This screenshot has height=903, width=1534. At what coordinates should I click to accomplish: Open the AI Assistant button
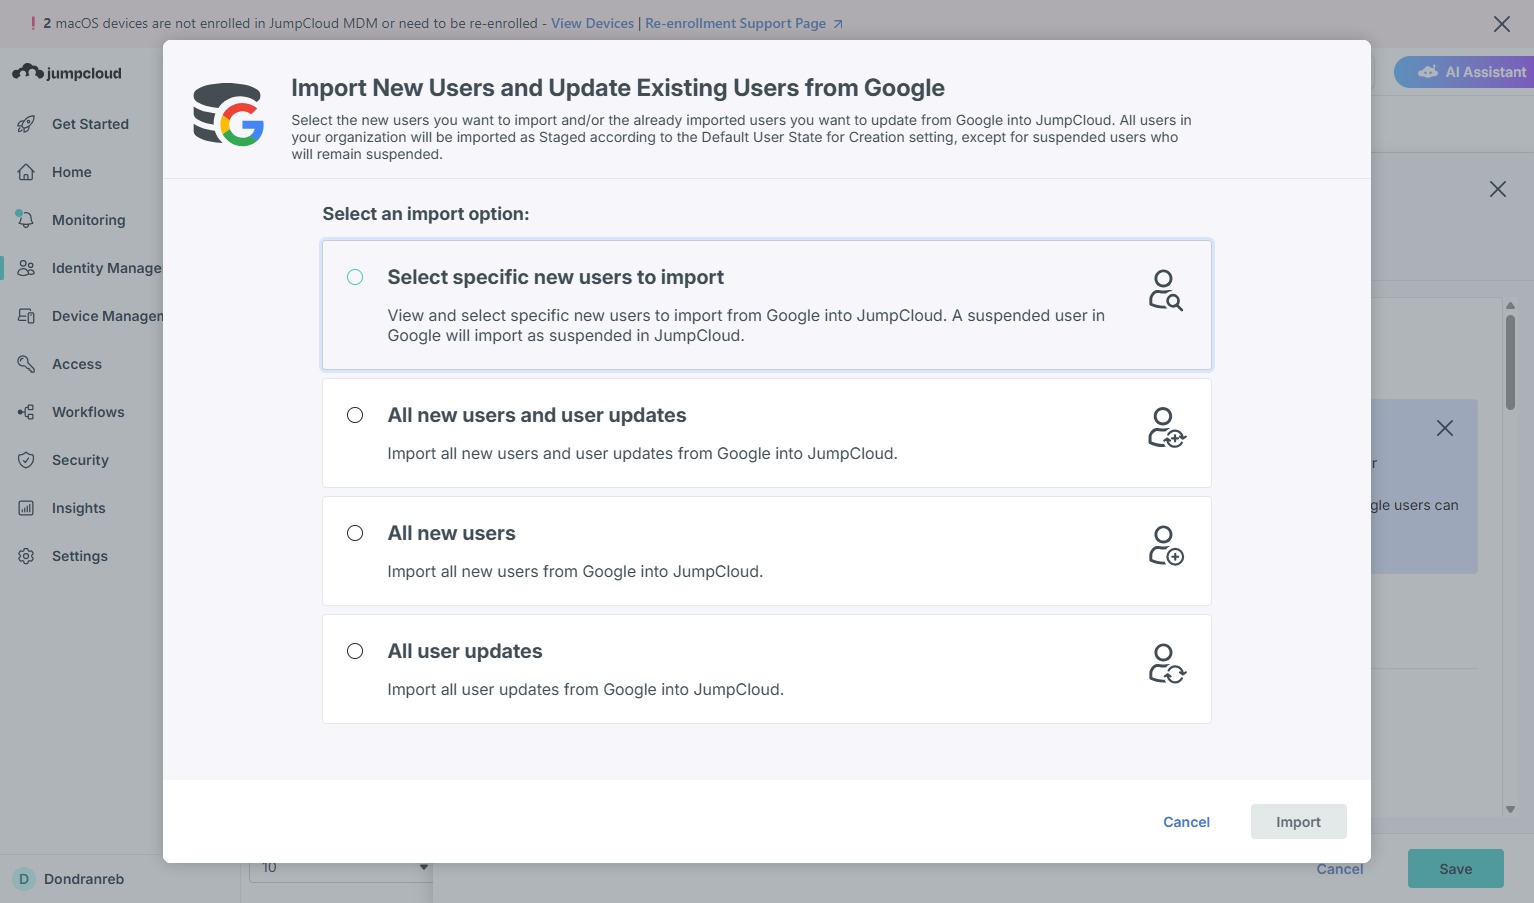(1464, 72)
